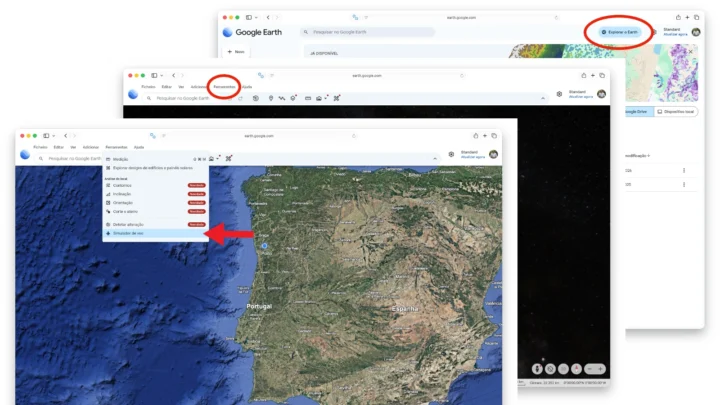Image resolution: width=720 pixels, height=405 pixels.
Task: Click zoom in plus button, middle window
Action: (600, 369)
